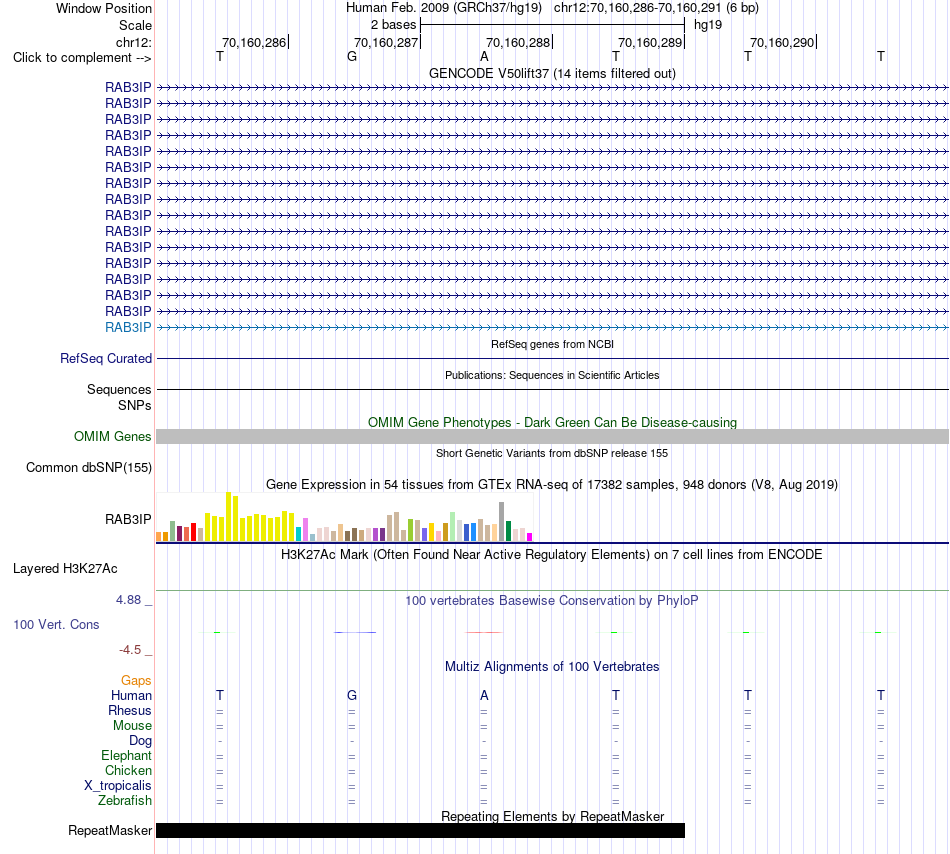Select position label 70,160,287
This screenshot has height=854, width=950.
(x=386, y=42)
